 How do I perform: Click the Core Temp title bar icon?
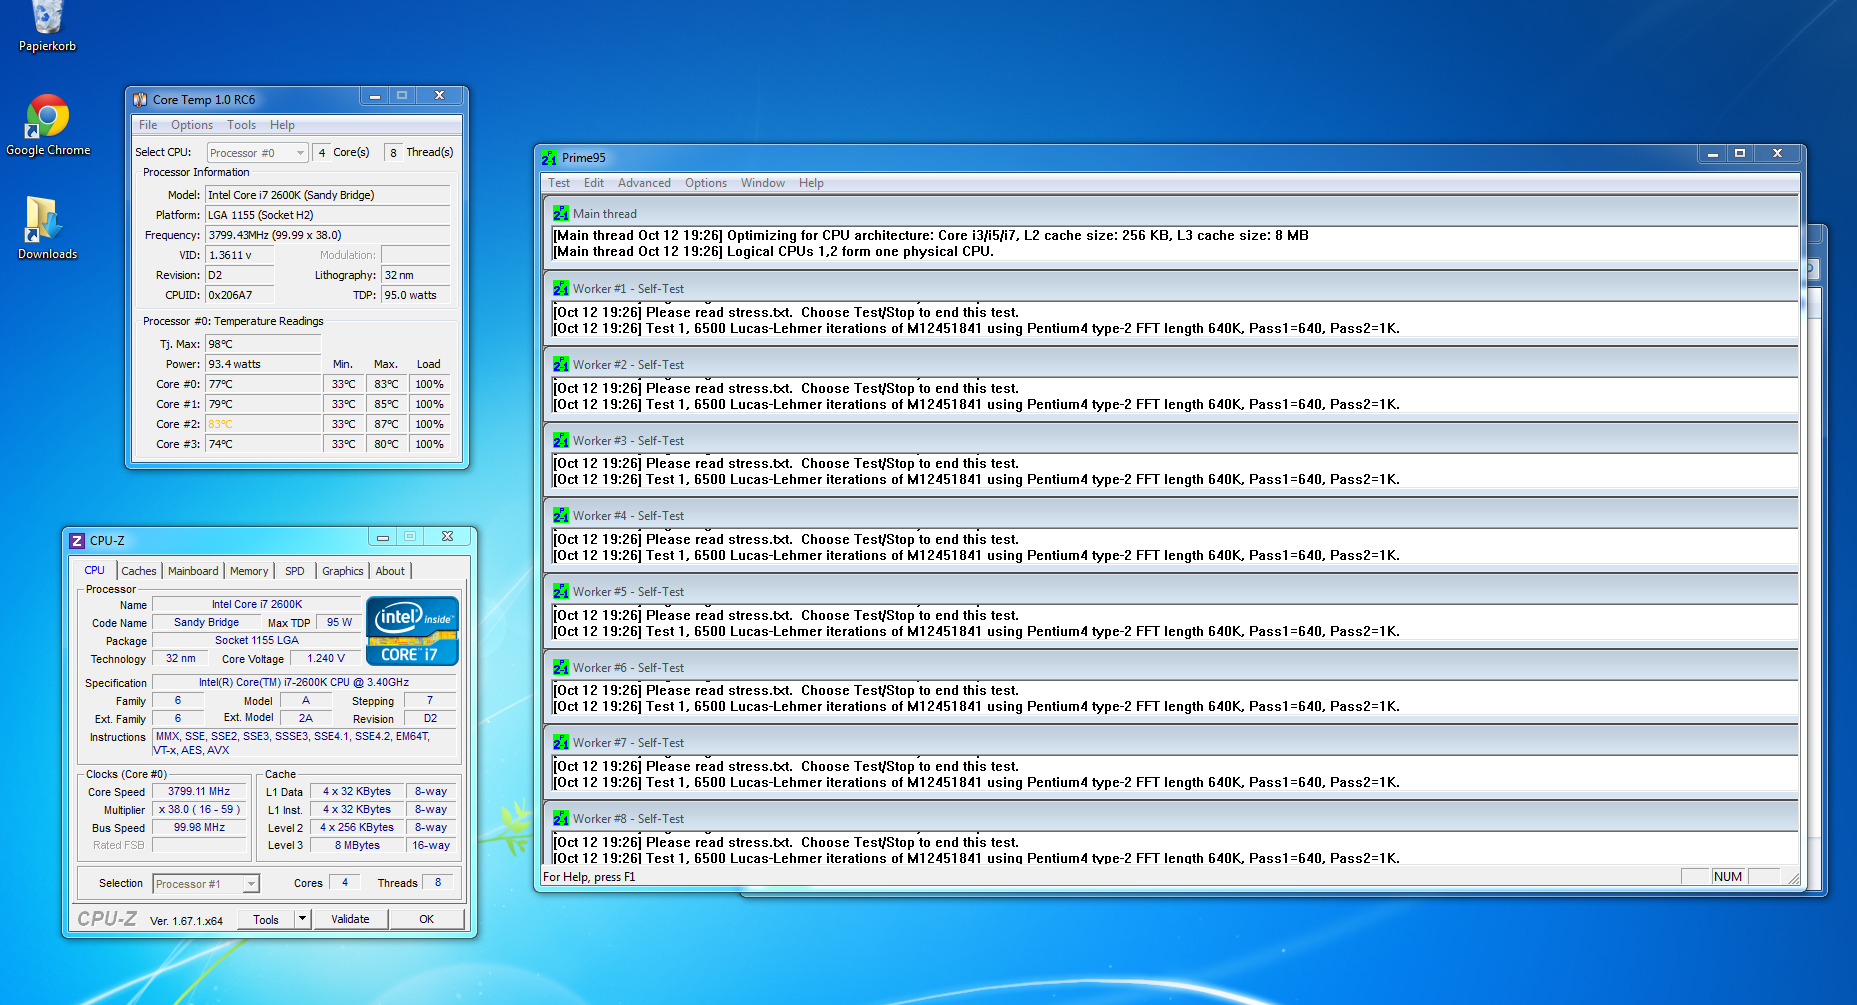[140, 100]
